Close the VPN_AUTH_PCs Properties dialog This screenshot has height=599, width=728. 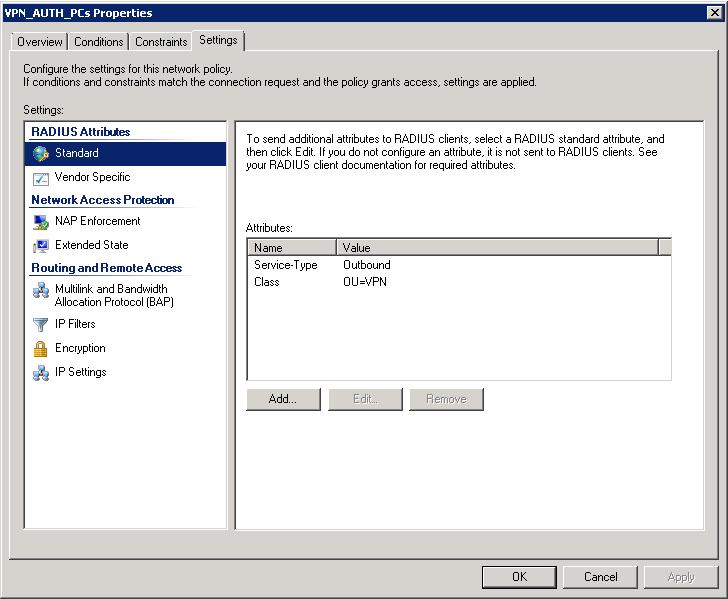[x=715, y=13]
